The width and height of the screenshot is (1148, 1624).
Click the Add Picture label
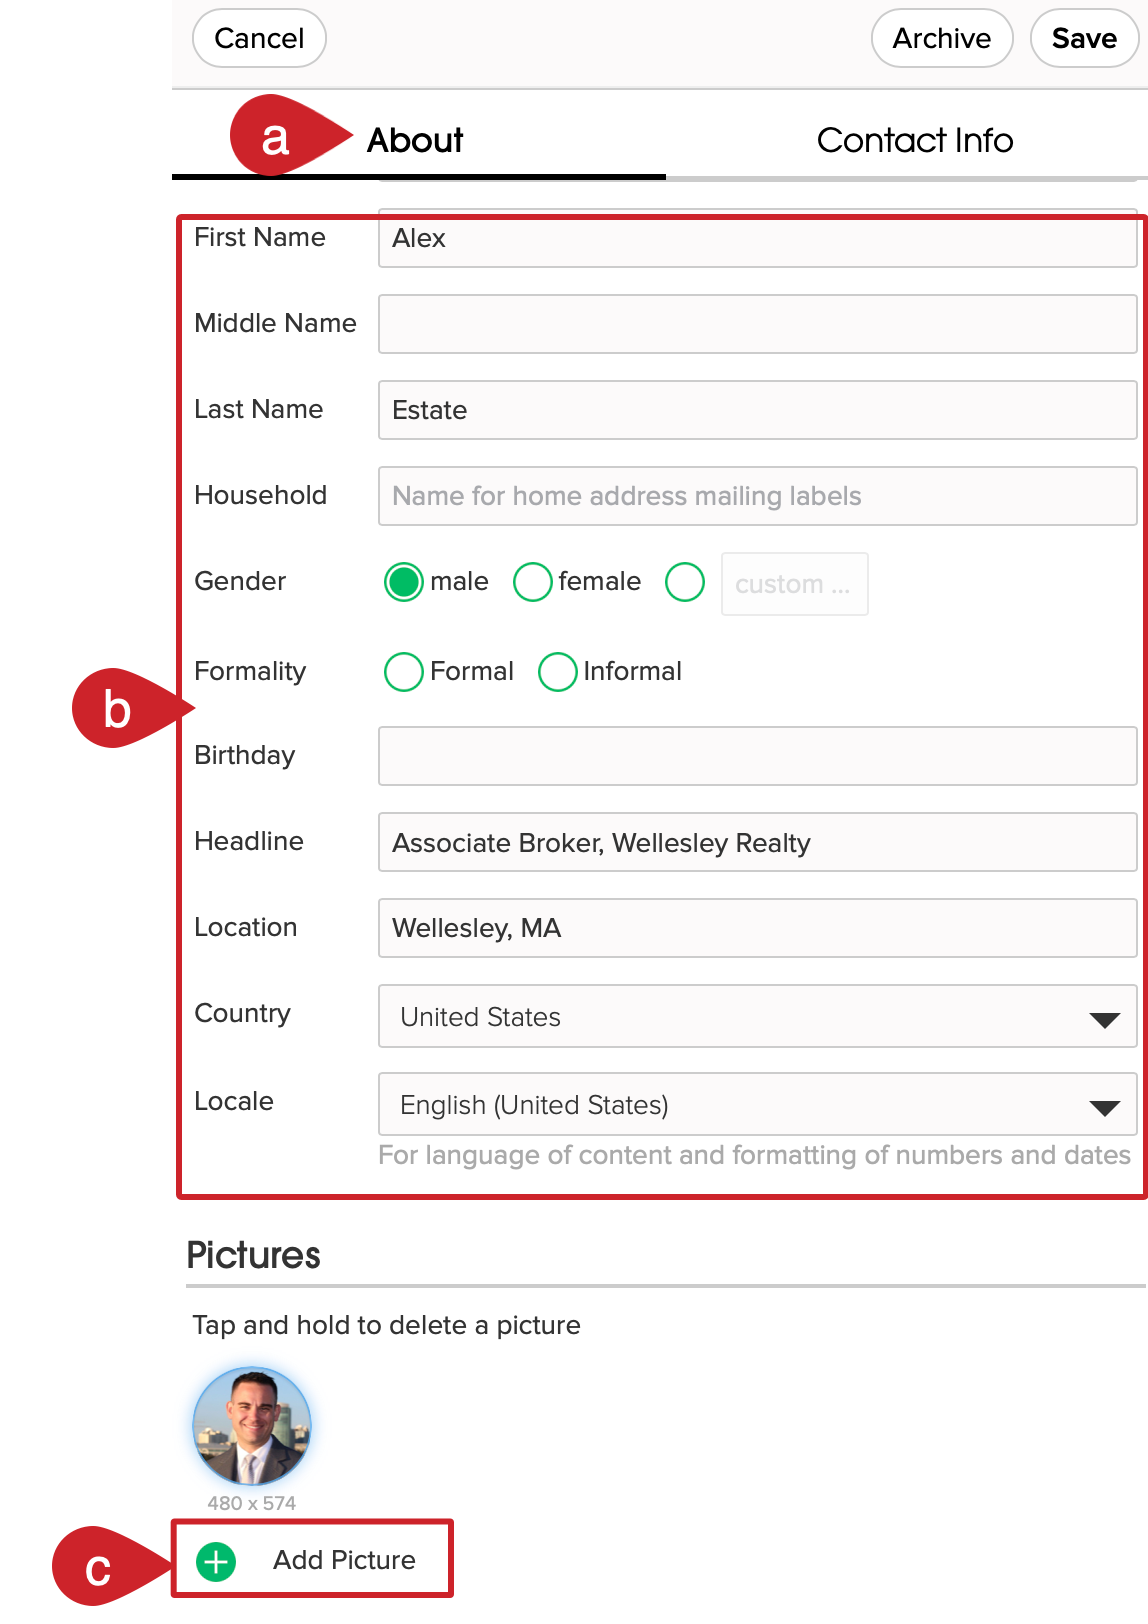tap(344, 1560)
